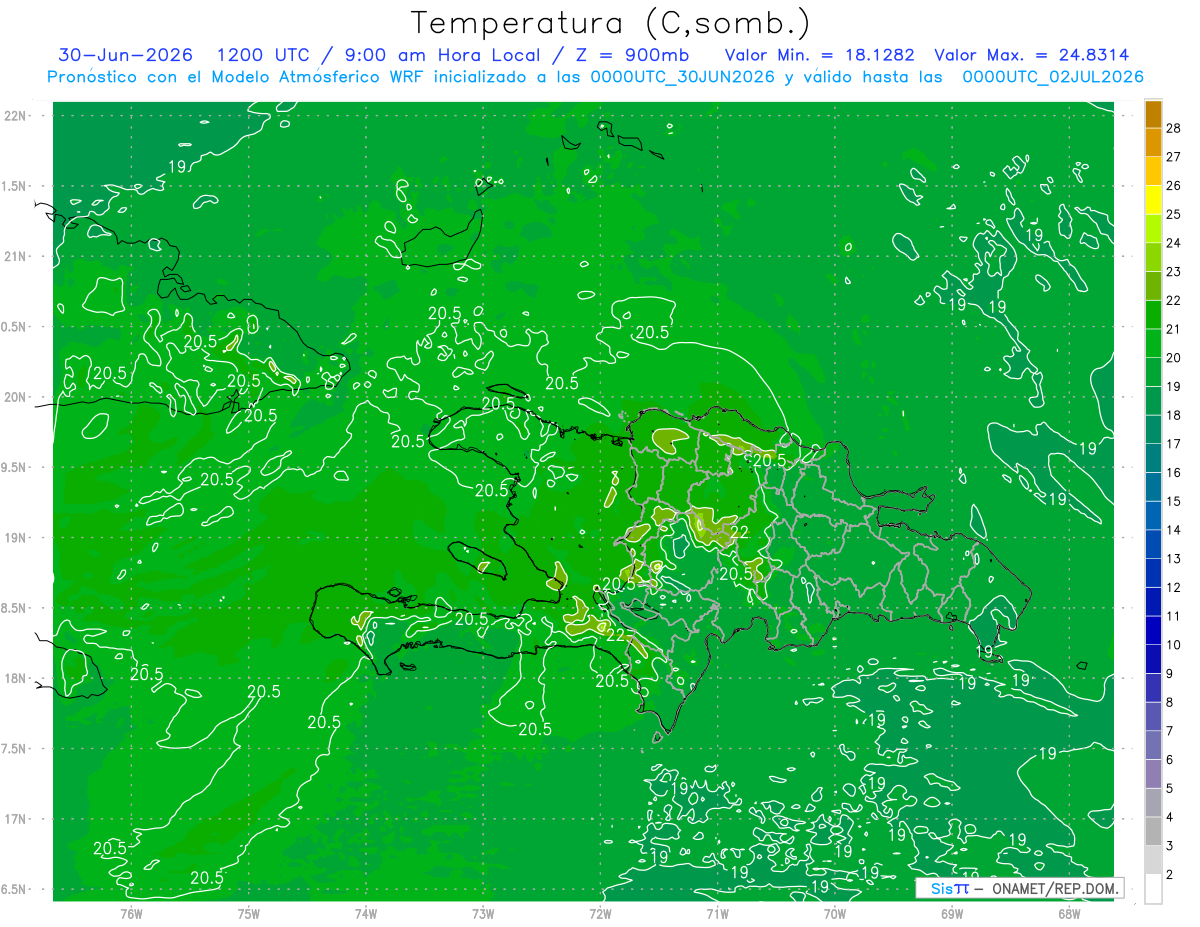Click the '69W' longitude axis label
Image resolution: width=1200 pixels, height=927 pixels.
click(952, 913)
